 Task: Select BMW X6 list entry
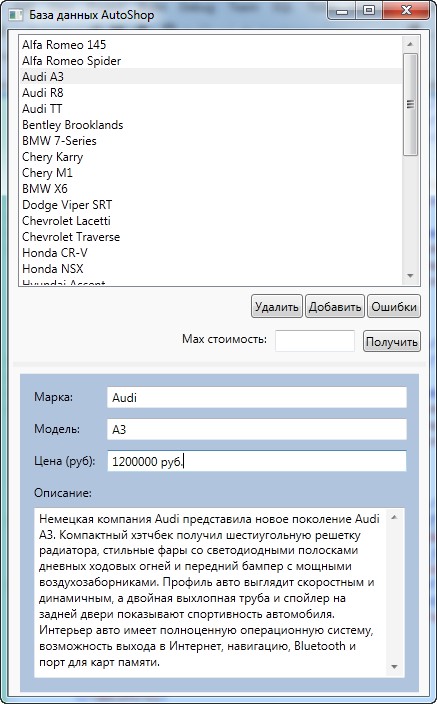click(x=211, y=189)
